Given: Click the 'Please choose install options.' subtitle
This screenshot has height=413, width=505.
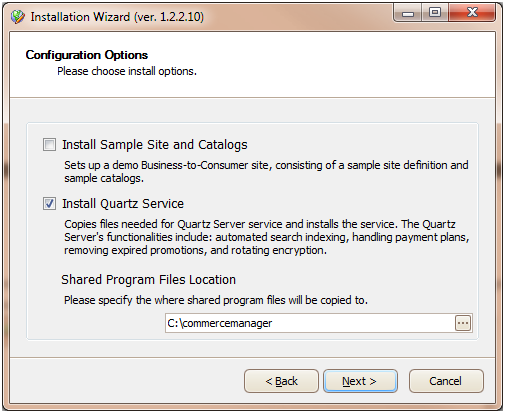Looking at the screenshot, I should coord(127,71).
